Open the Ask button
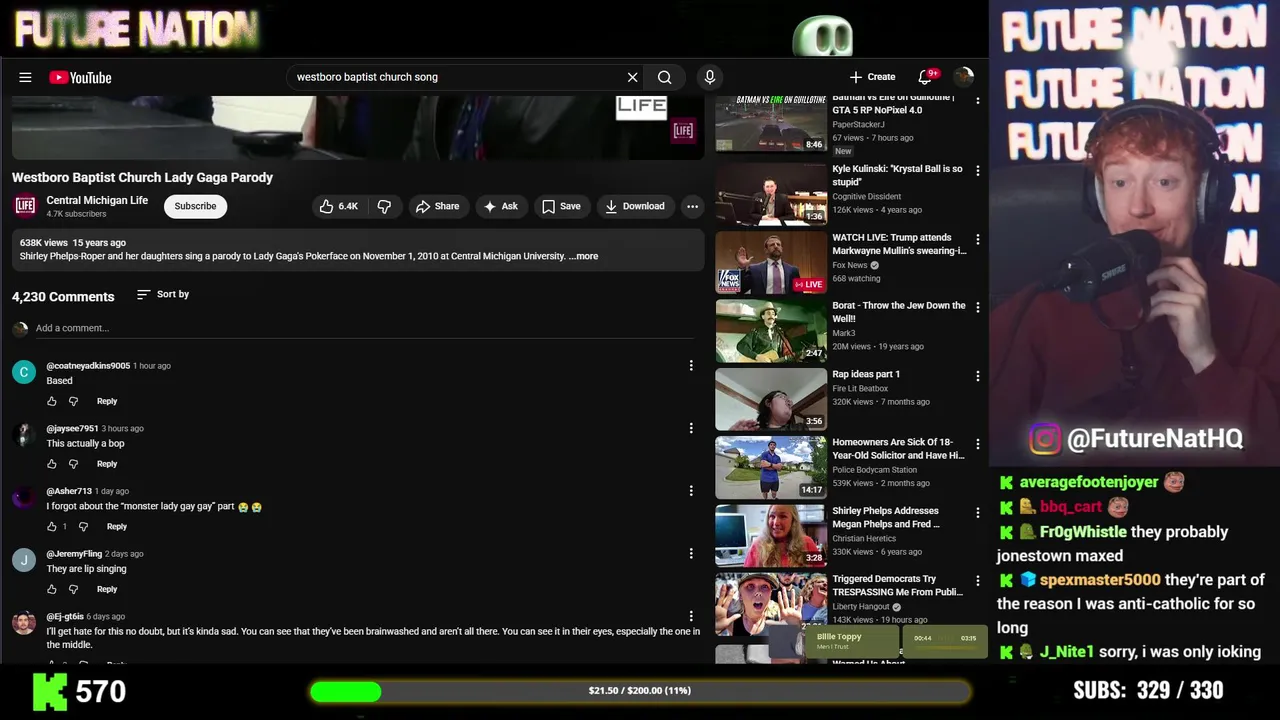Screen dimensions: 1280x720 pos(500,206)
